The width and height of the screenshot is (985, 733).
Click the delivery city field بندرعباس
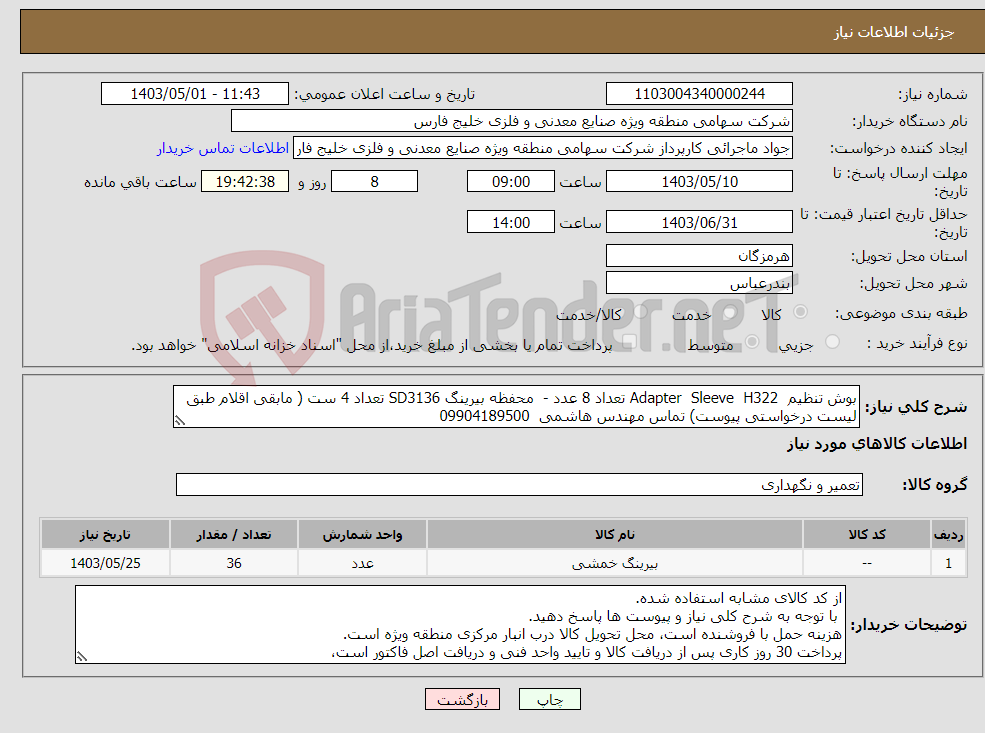699,283
